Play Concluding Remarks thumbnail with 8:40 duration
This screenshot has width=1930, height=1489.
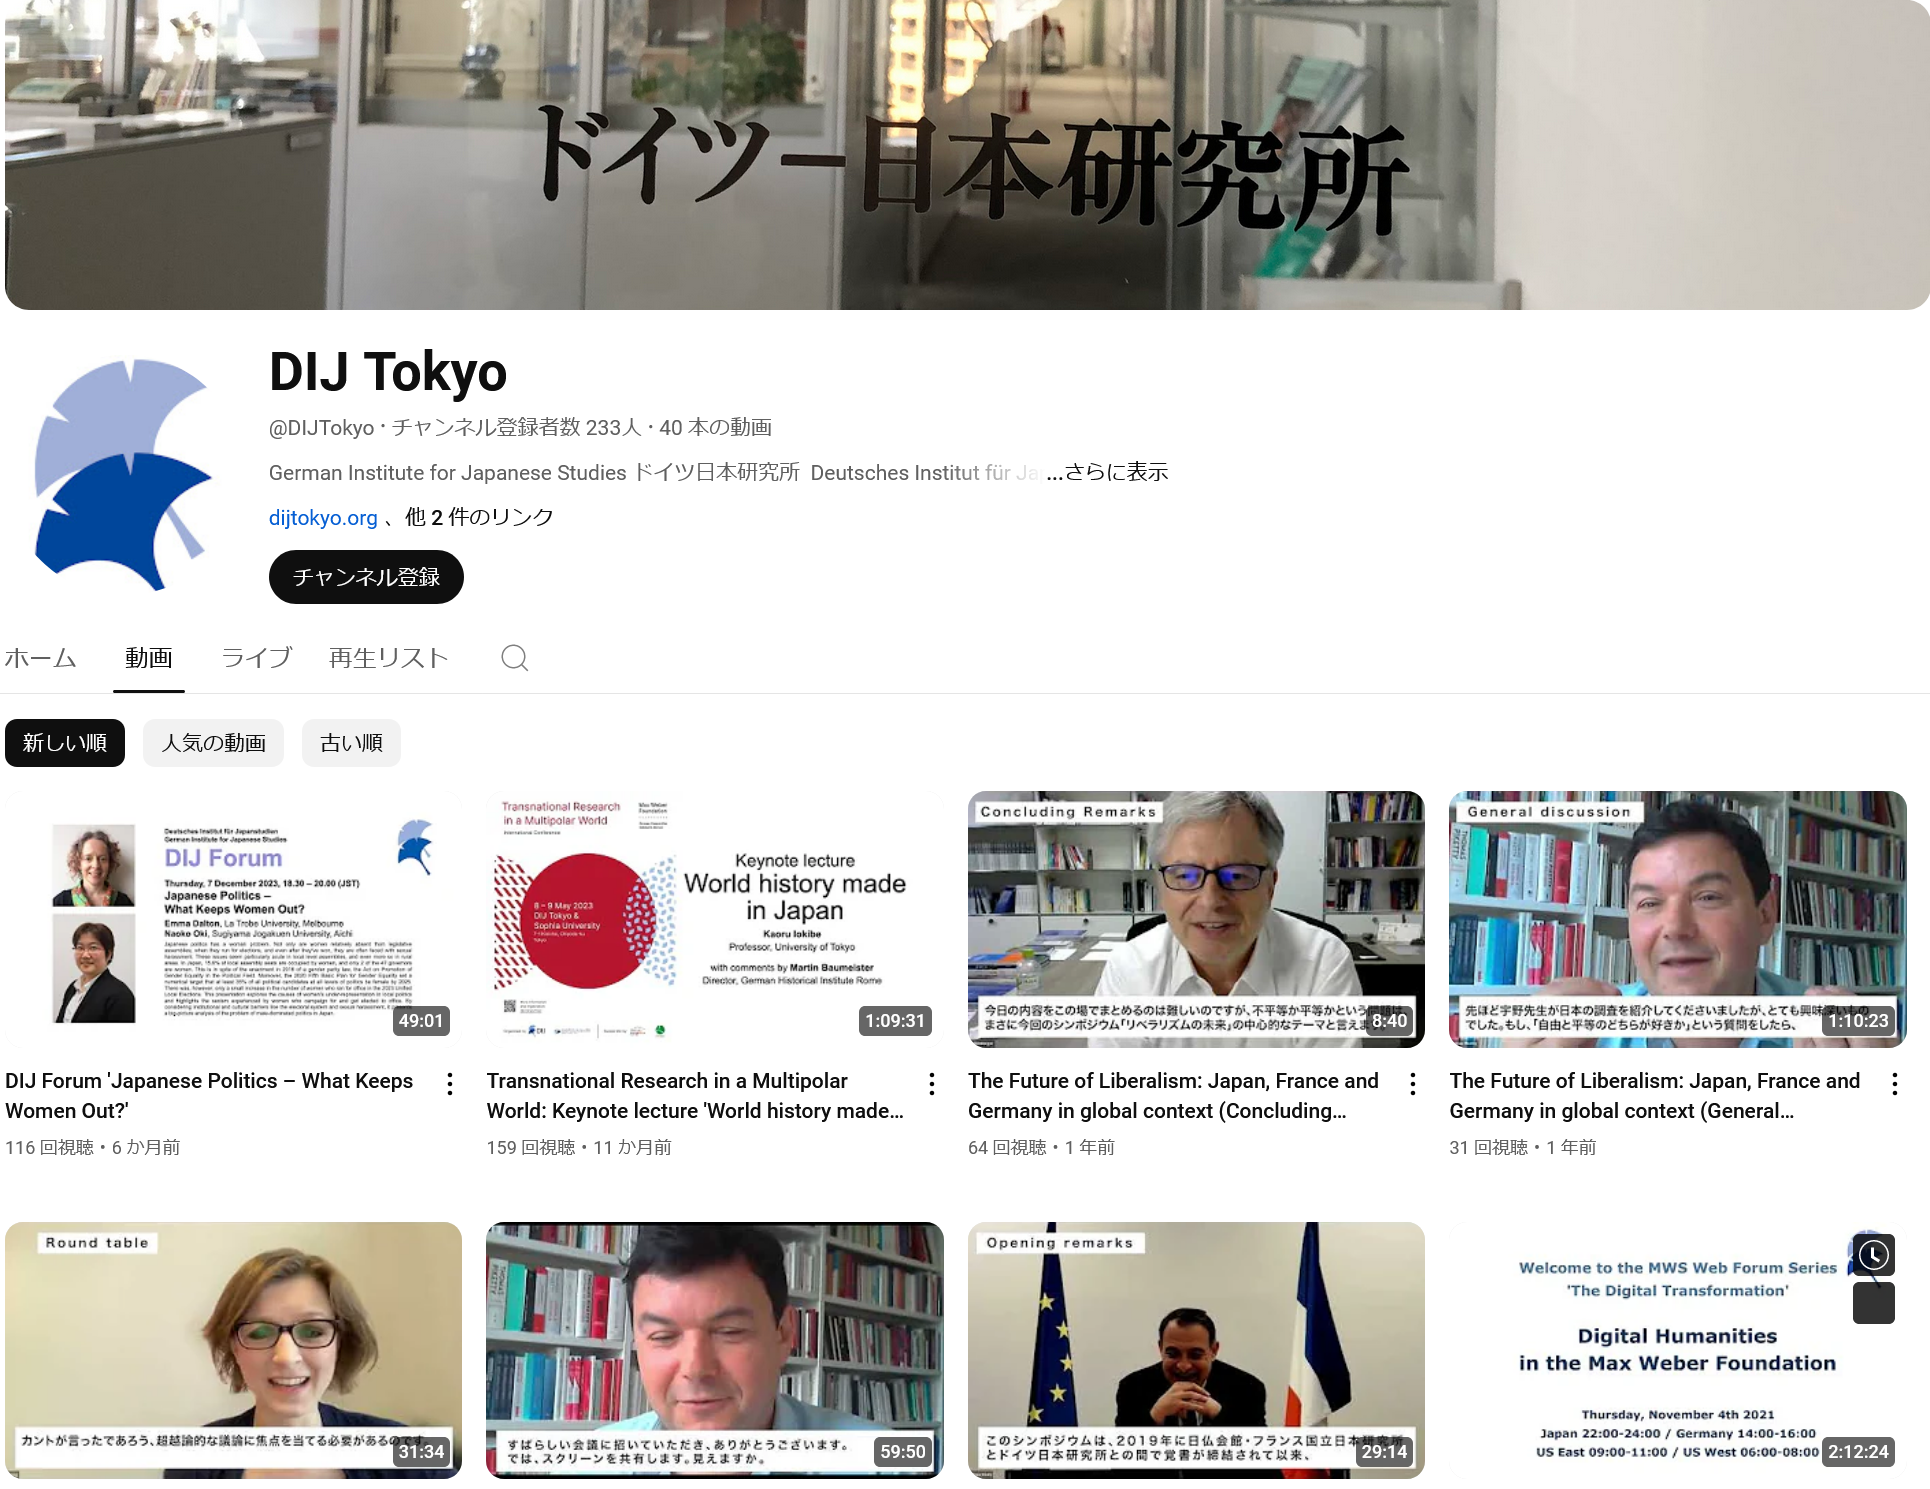click(x=1196, y=919)
